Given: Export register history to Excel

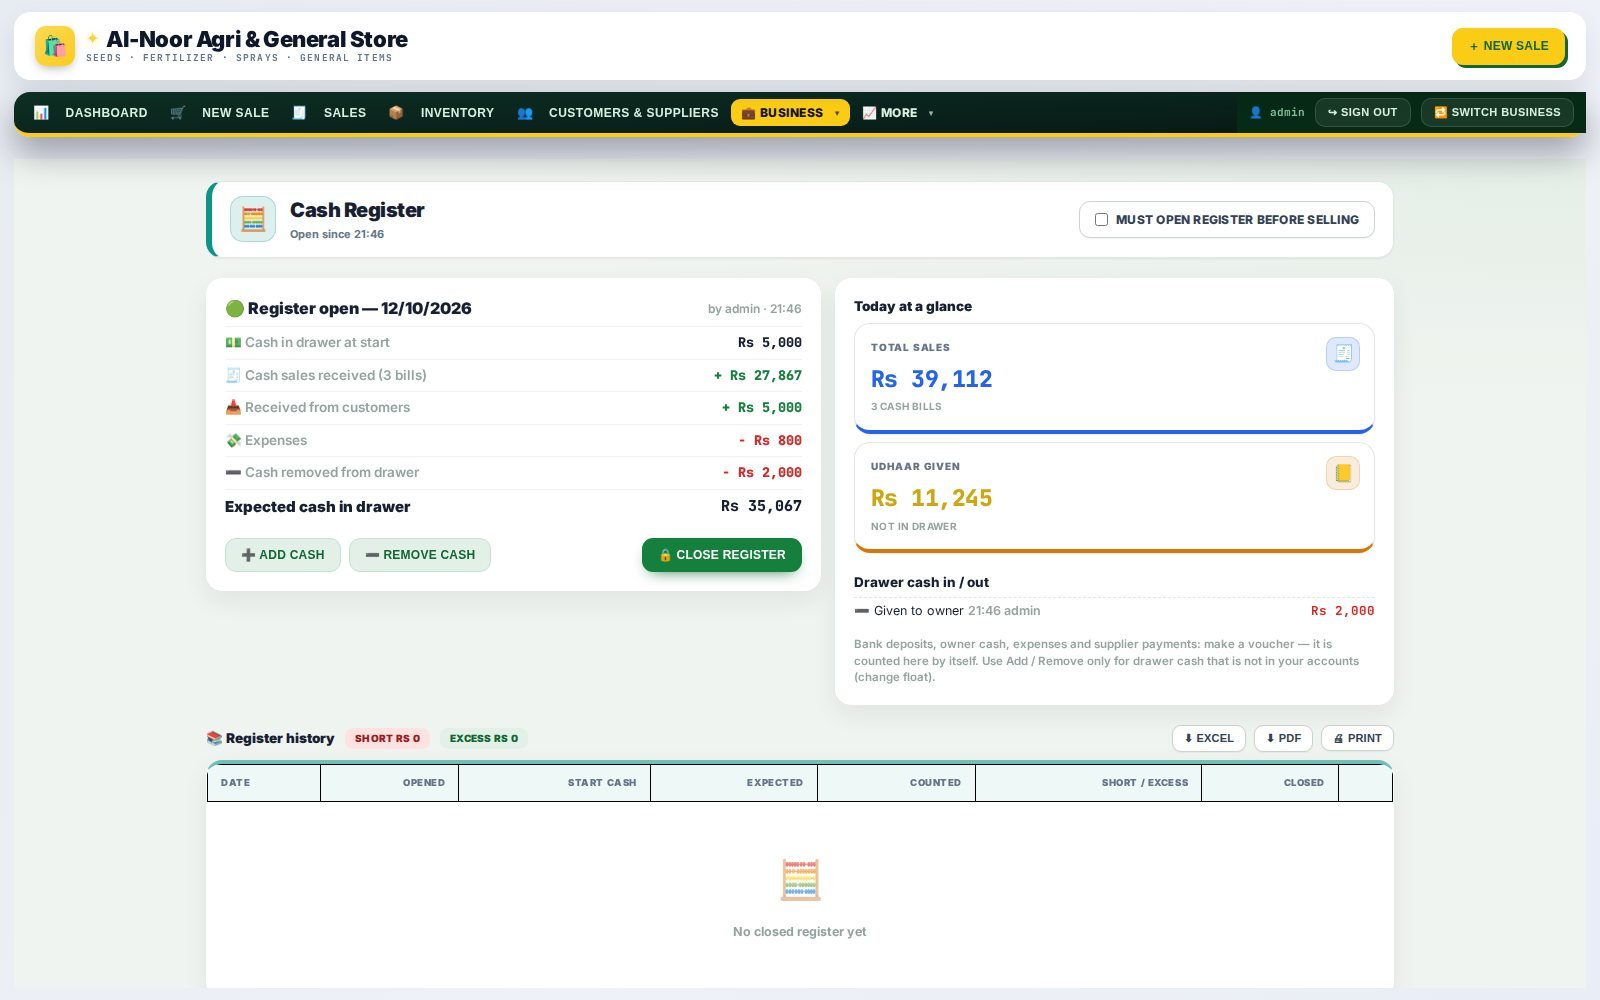Looking at the screenshot, I should point(1209,738).
